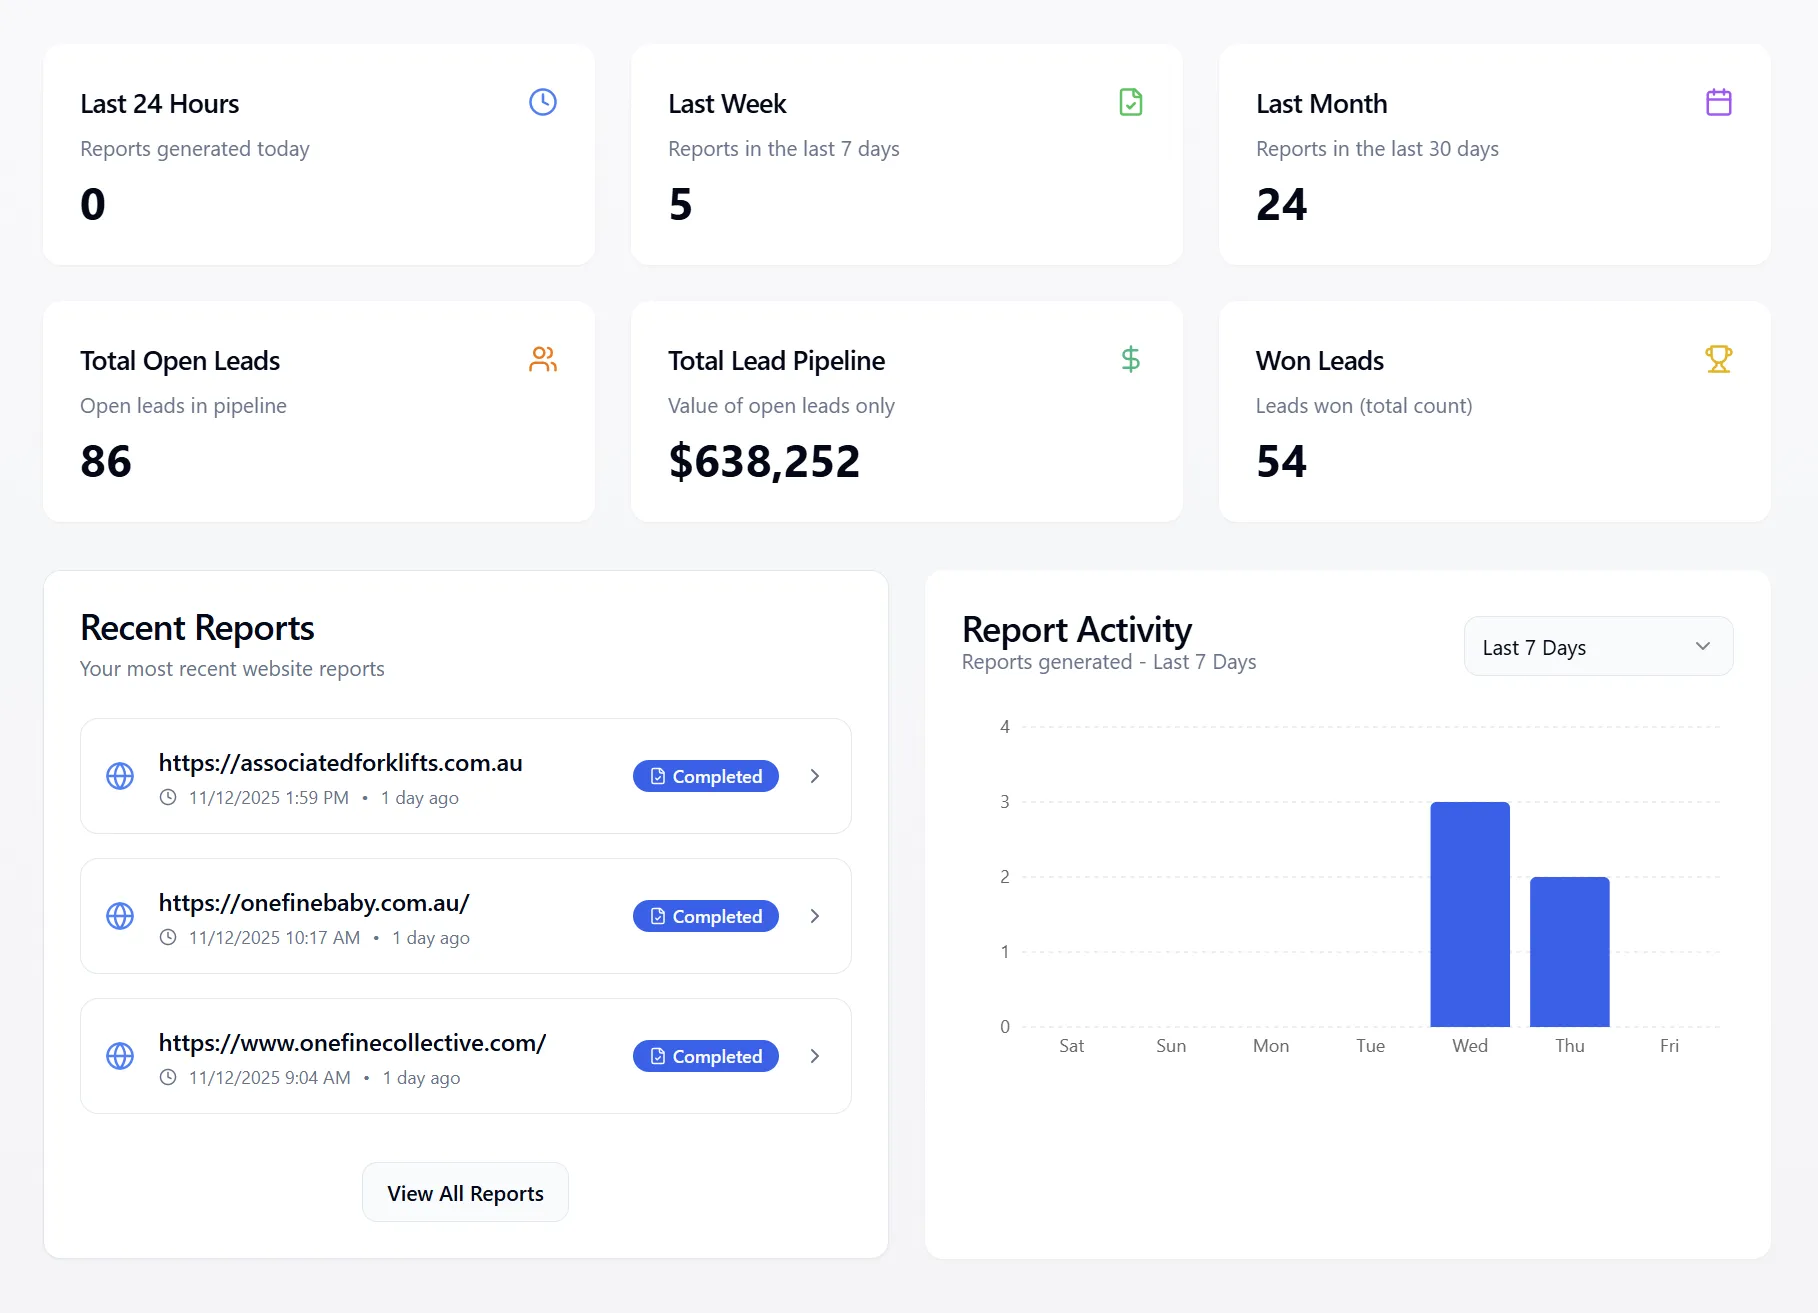Expand the onefinebaby.com.au report chevron
The height and width of the screenshot is (1313, 1818).
point(815,916)
